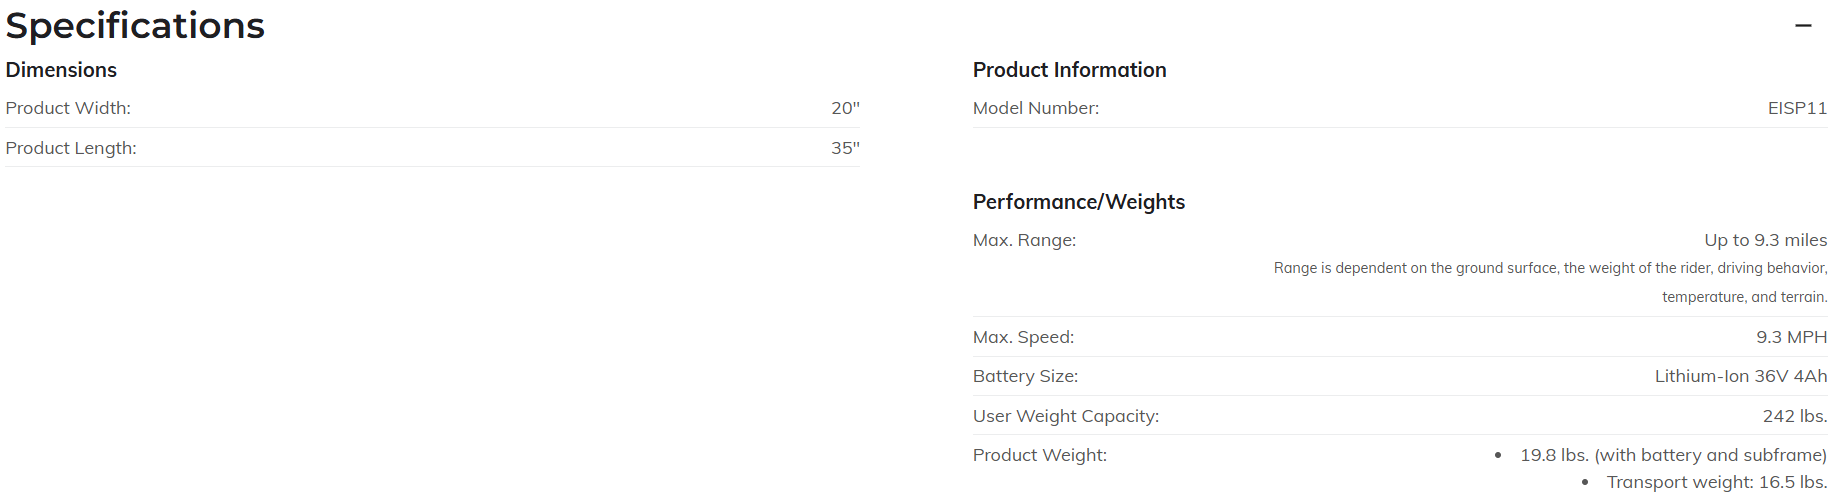The height and width of the screenshot is (495, 1837).
Task: Click the Specifications heading
Action: click(x=135, y=26)
